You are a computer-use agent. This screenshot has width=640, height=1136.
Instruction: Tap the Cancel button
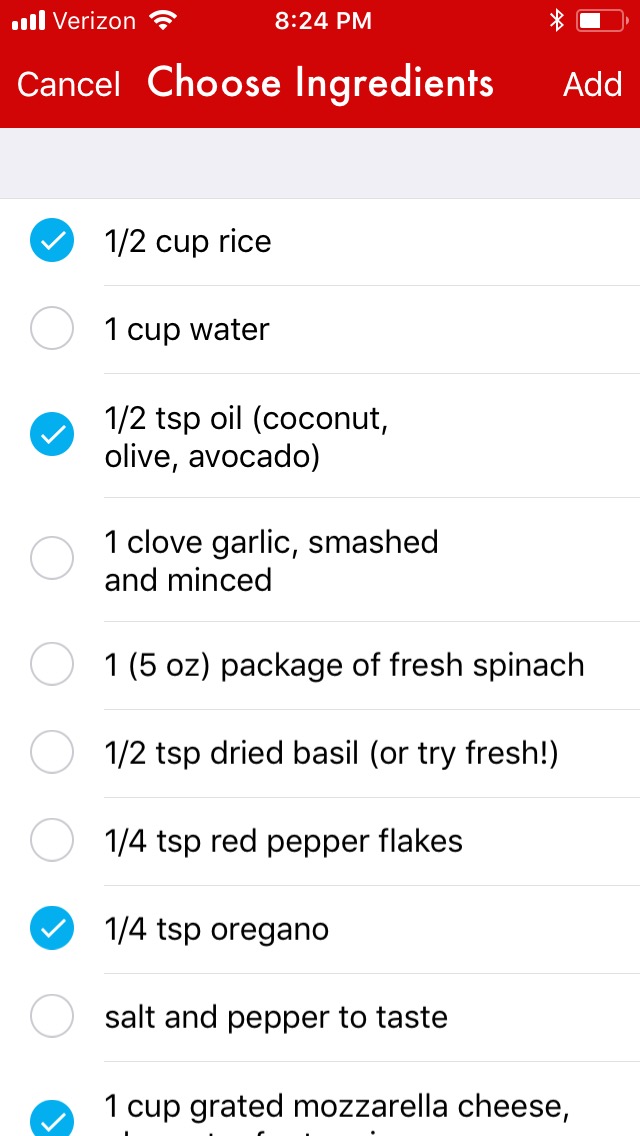pos(69,84)
